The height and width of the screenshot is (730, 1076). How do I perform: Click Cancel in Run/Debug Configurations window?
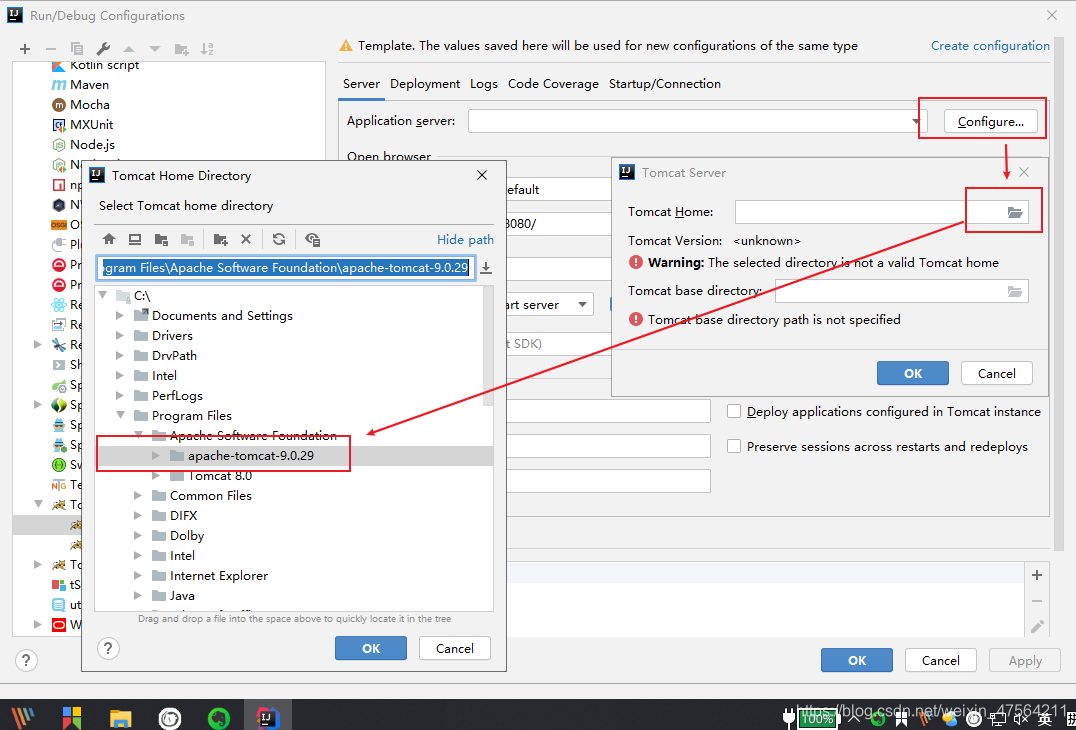(x=940, y=660)
